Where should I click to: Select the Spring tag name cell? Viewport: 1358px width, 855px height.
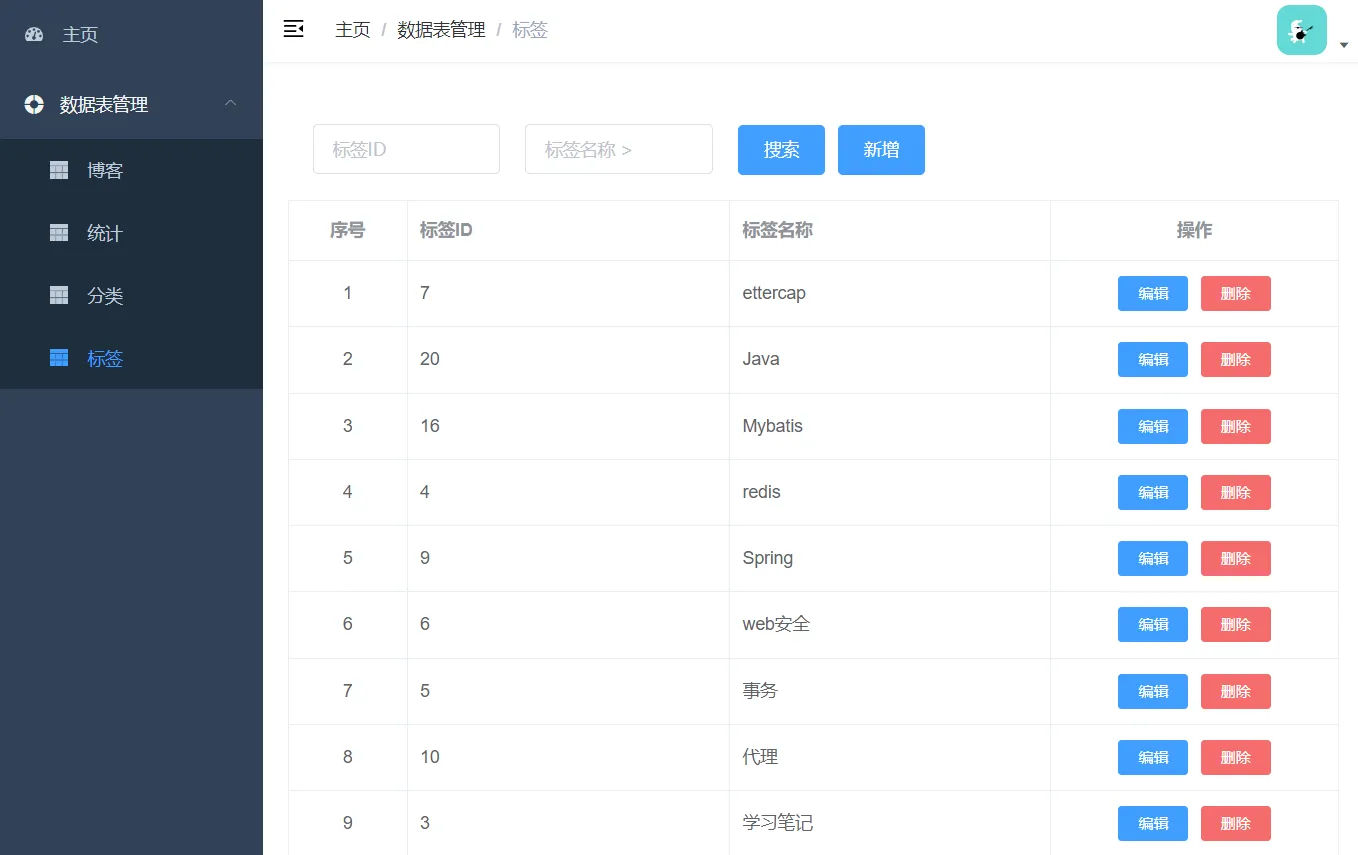click(x=890, y=558)
